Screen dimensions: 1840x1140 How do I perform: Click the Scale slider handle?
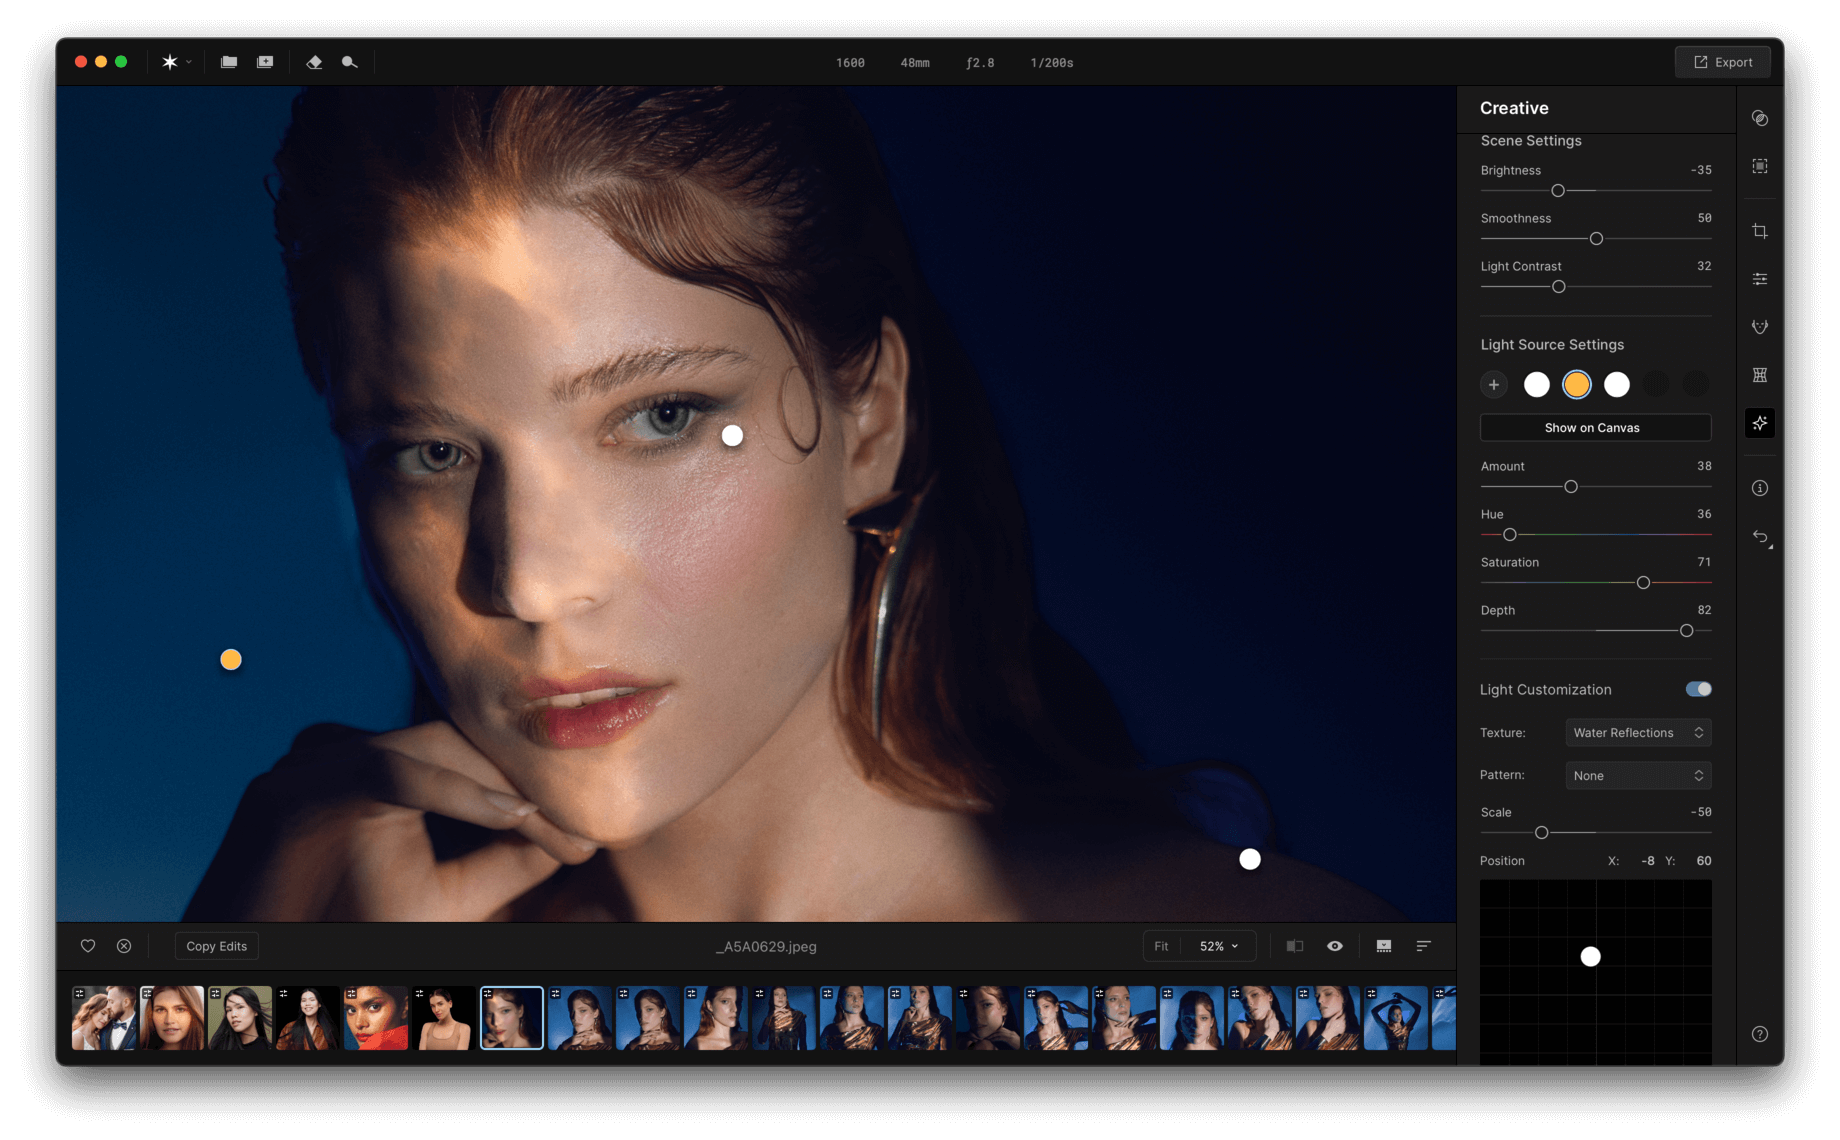[x=1542, y=833]
